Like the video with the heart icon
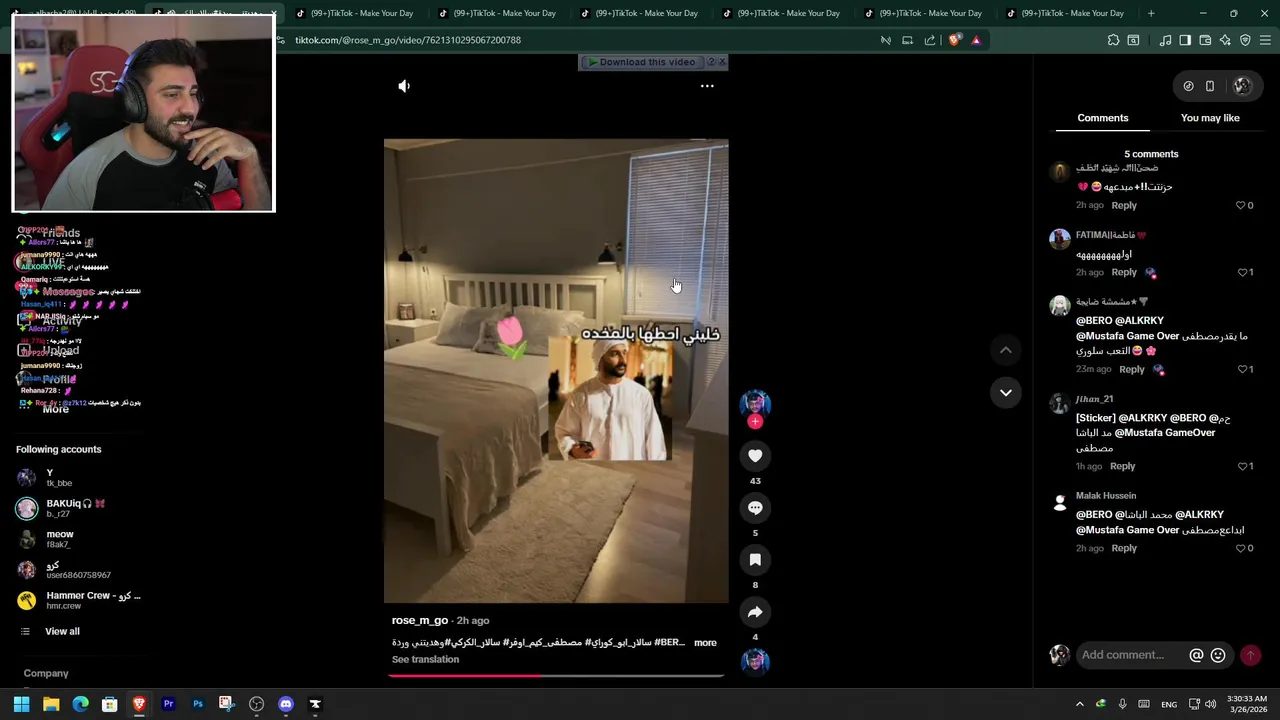The width and height of the screenshot is (1280, 720). pos(755,456)
